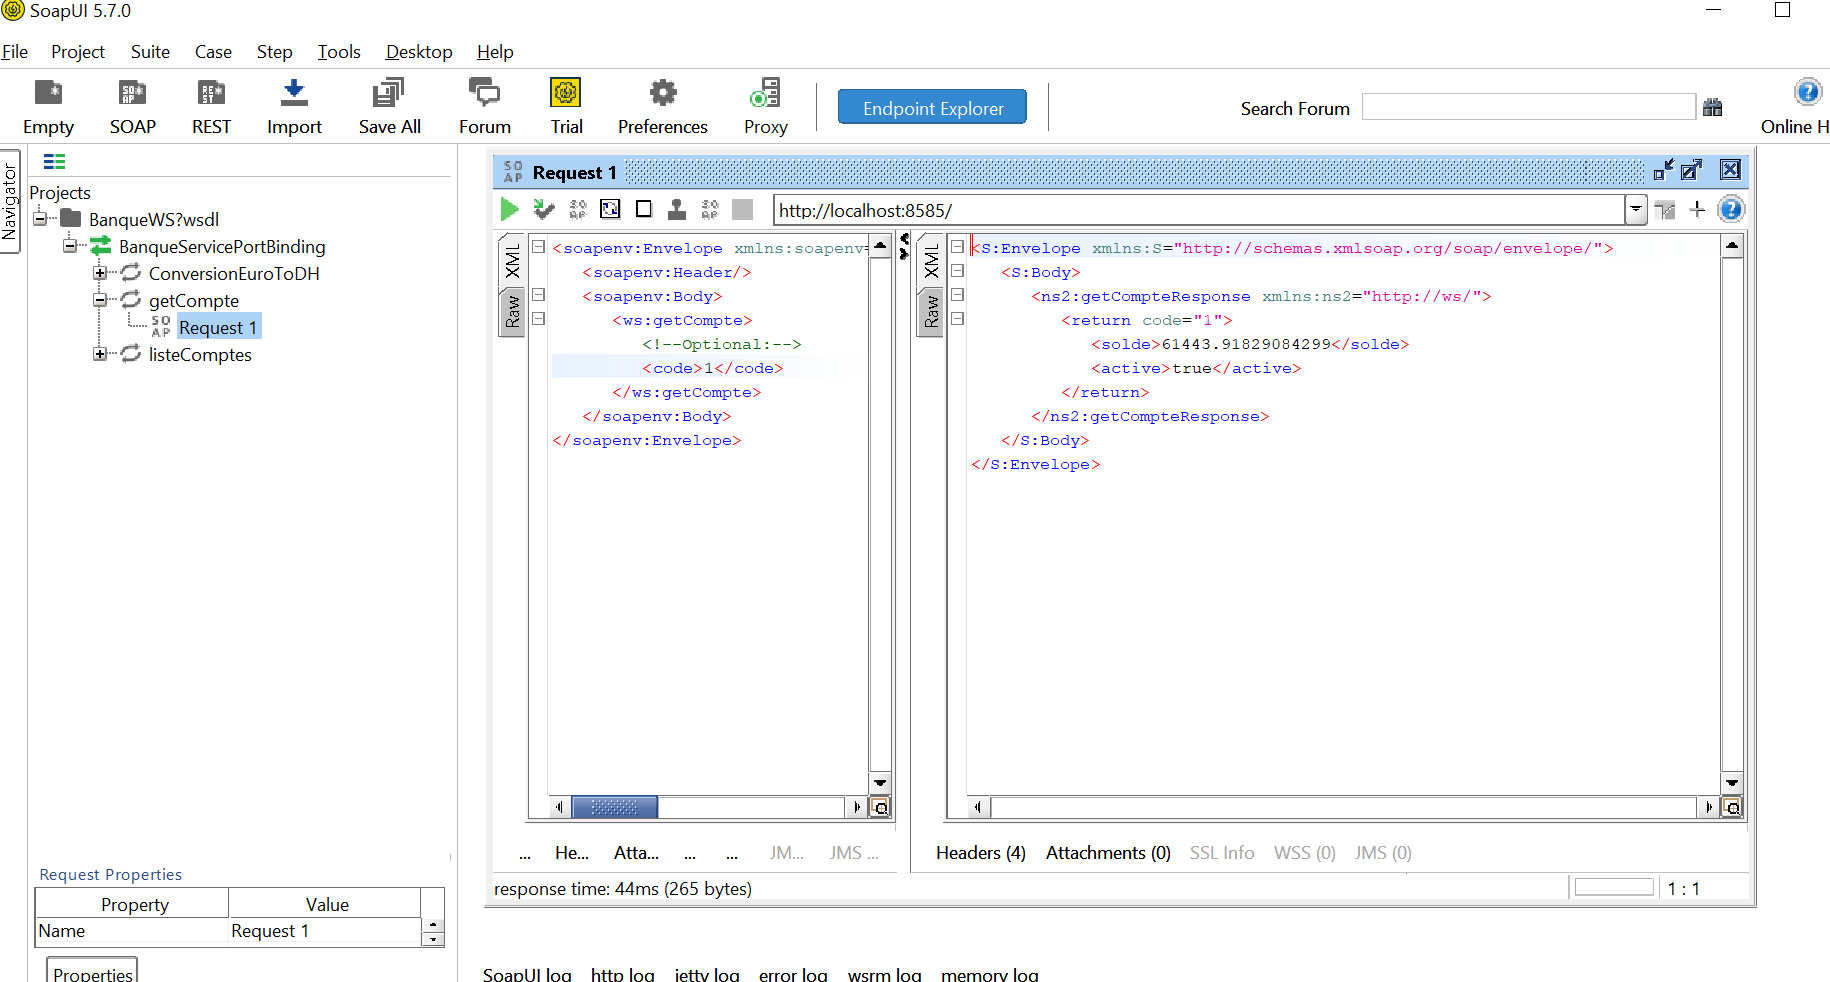Open Online Help via the blue question icon

point(1807,90)
